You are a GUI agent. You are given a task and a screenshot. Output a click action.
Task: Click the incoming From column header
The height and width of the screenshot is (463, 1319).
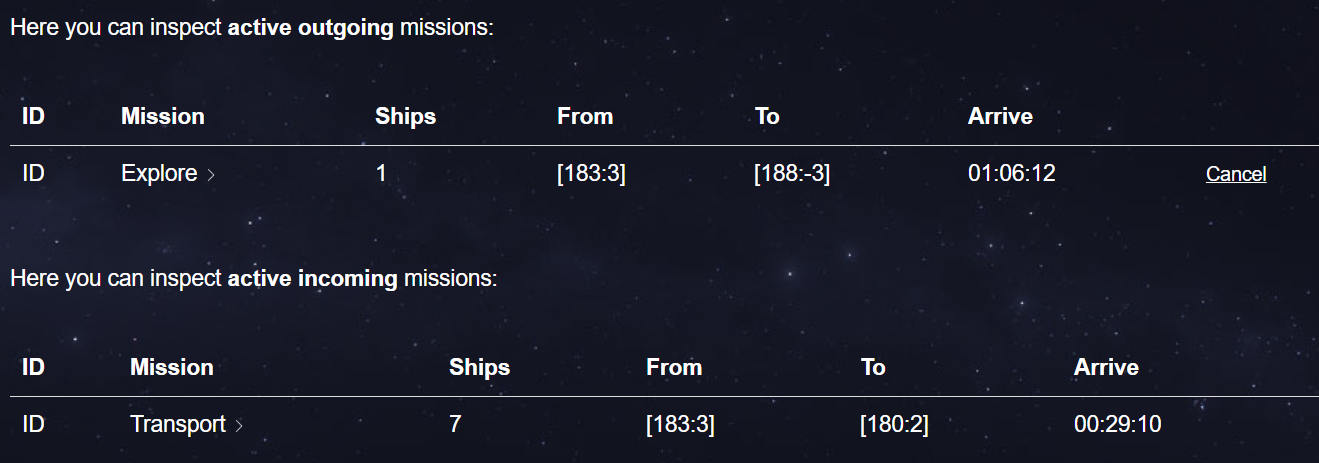coord(674,367)
